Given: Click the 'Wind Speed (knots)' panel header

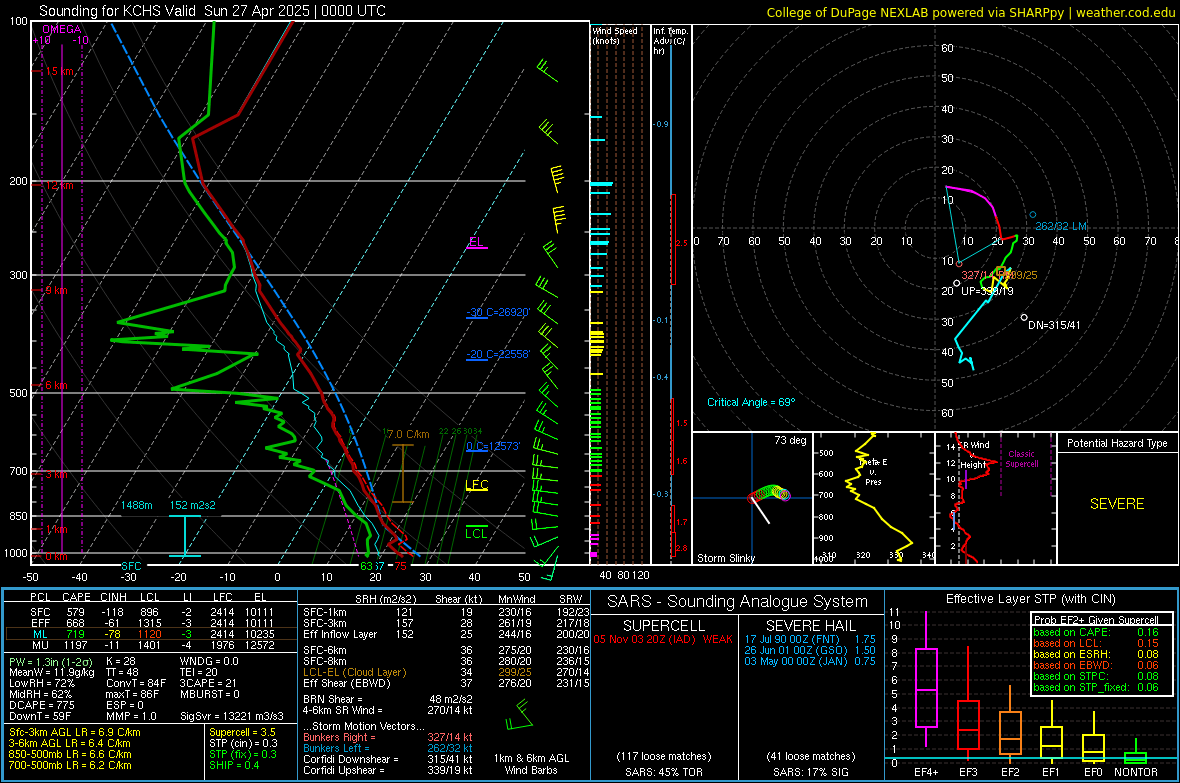Looking at the screenshot, I should click(x=615, y=35).
